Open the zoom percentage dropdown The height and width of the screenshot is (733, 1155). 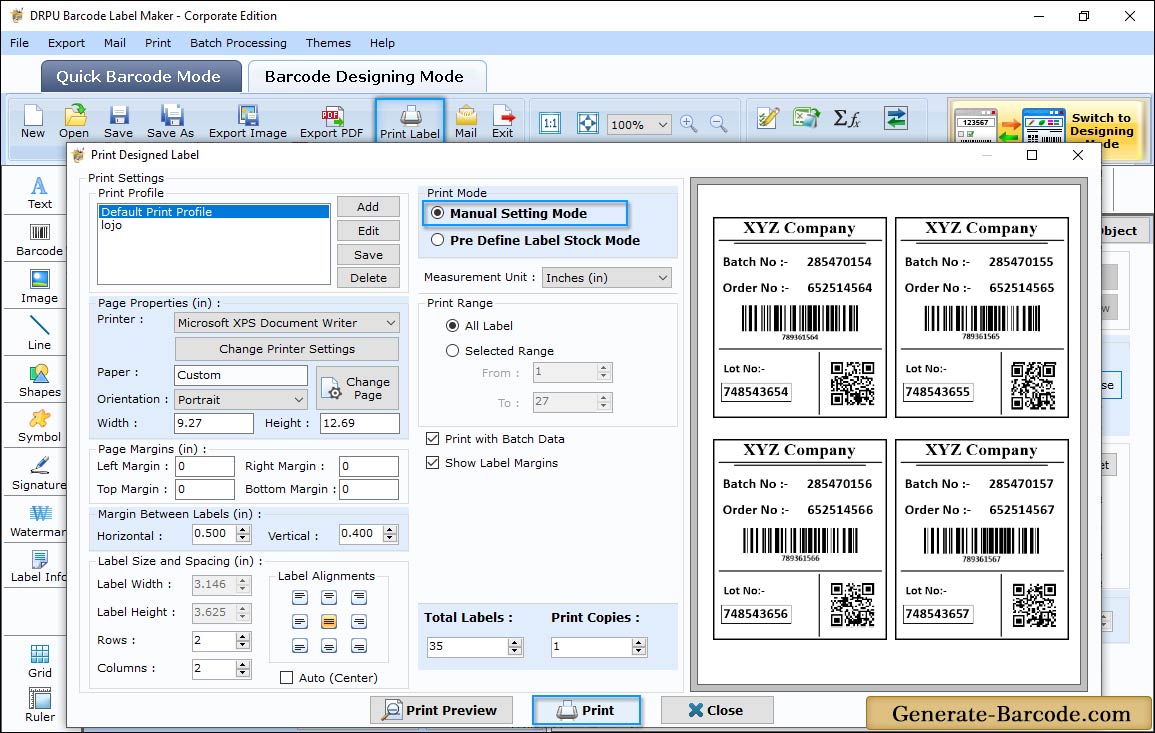pos(639,124)
